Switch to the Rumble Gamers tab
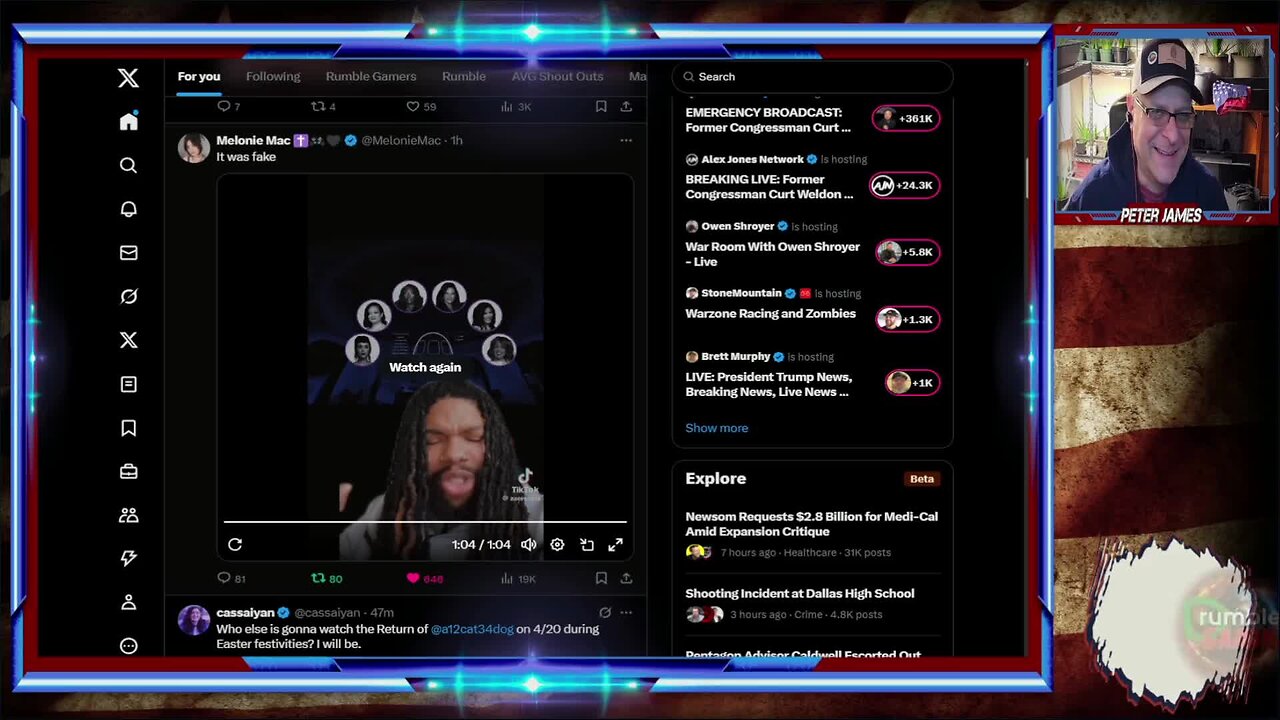 371,76
